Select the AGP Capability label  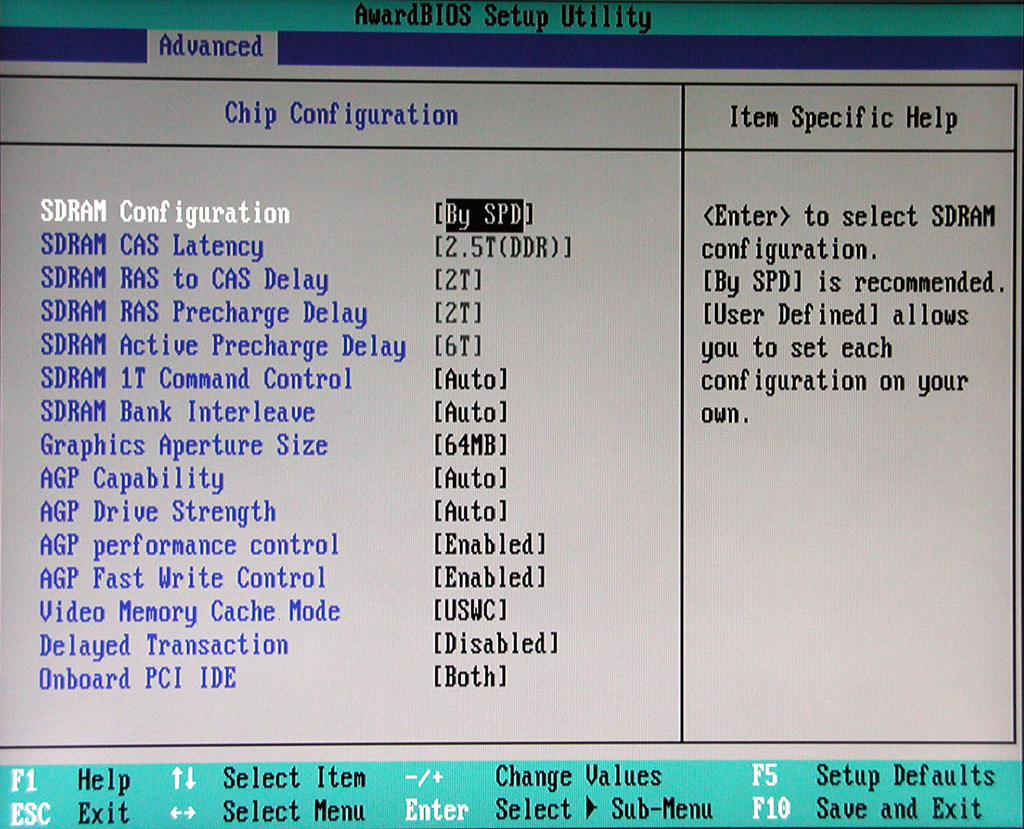coord(132,479)
